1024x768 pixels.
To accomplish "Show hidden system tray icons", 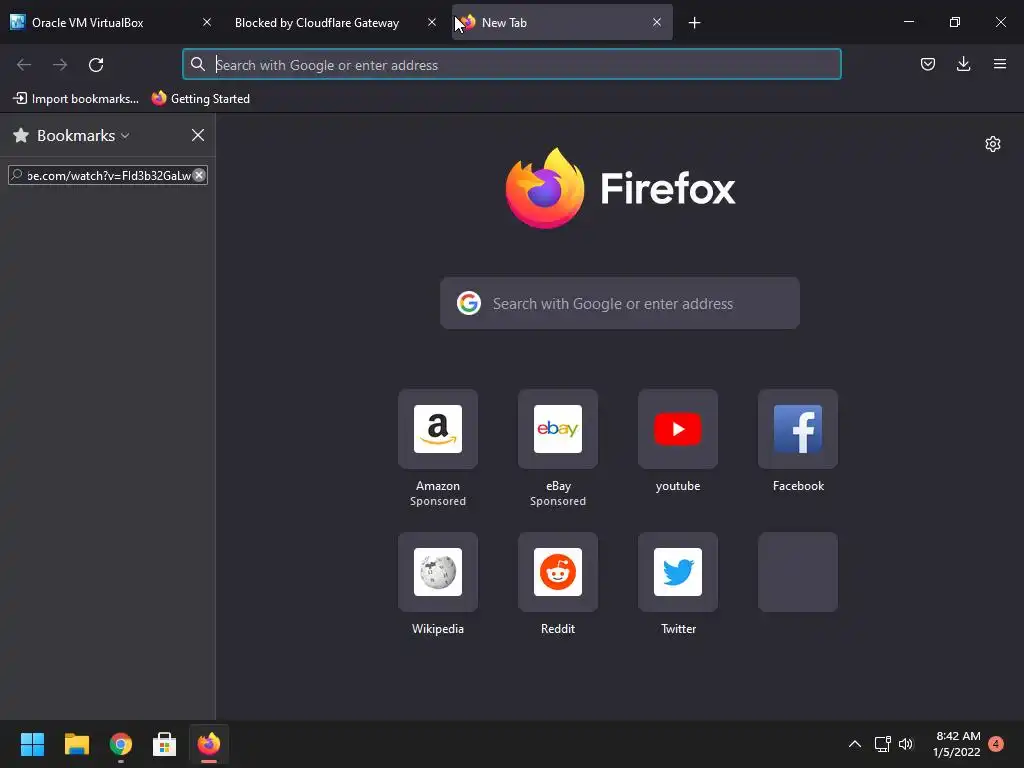I will [x=854, y=744].
